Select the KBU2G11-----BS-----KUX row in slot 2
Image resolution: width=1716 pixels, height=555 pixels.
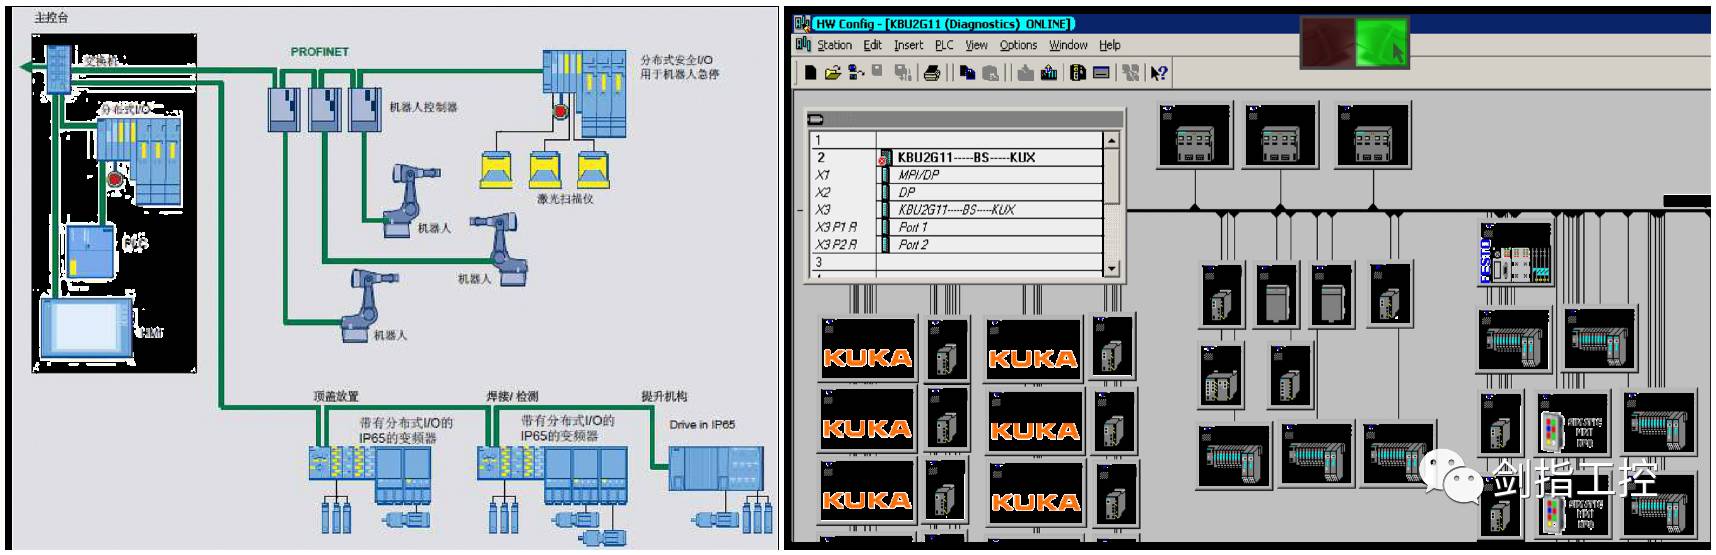pyautogui.click(x=957, y=158)
